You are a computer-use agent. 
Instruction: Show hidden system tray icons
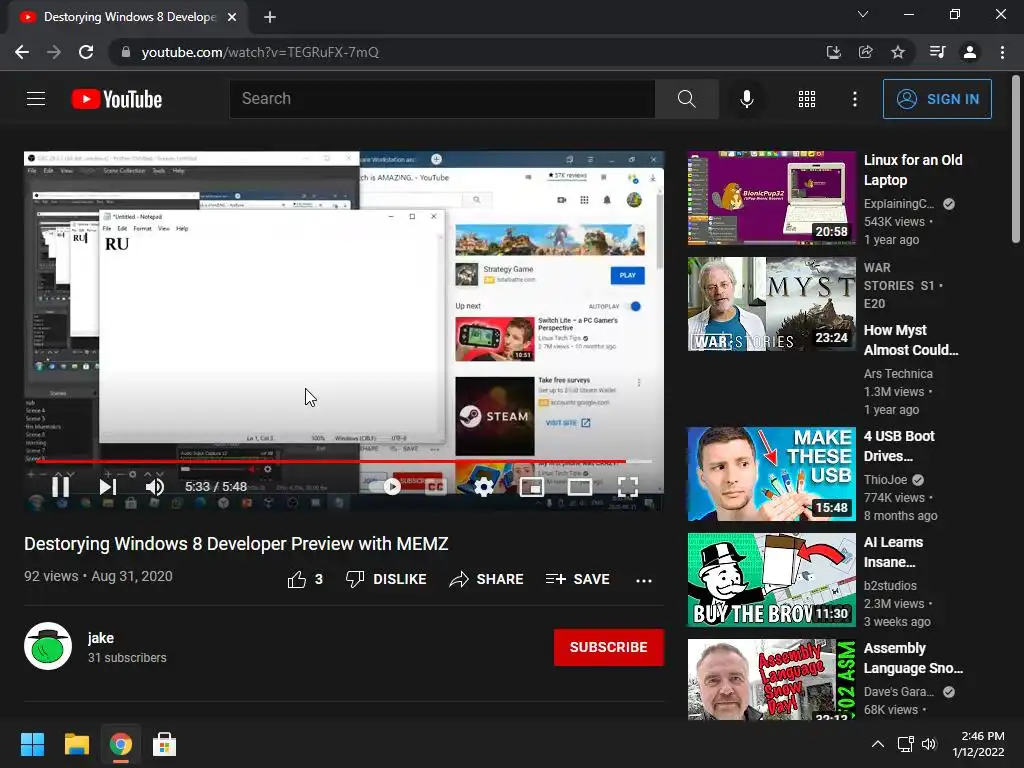coord(878,744)
